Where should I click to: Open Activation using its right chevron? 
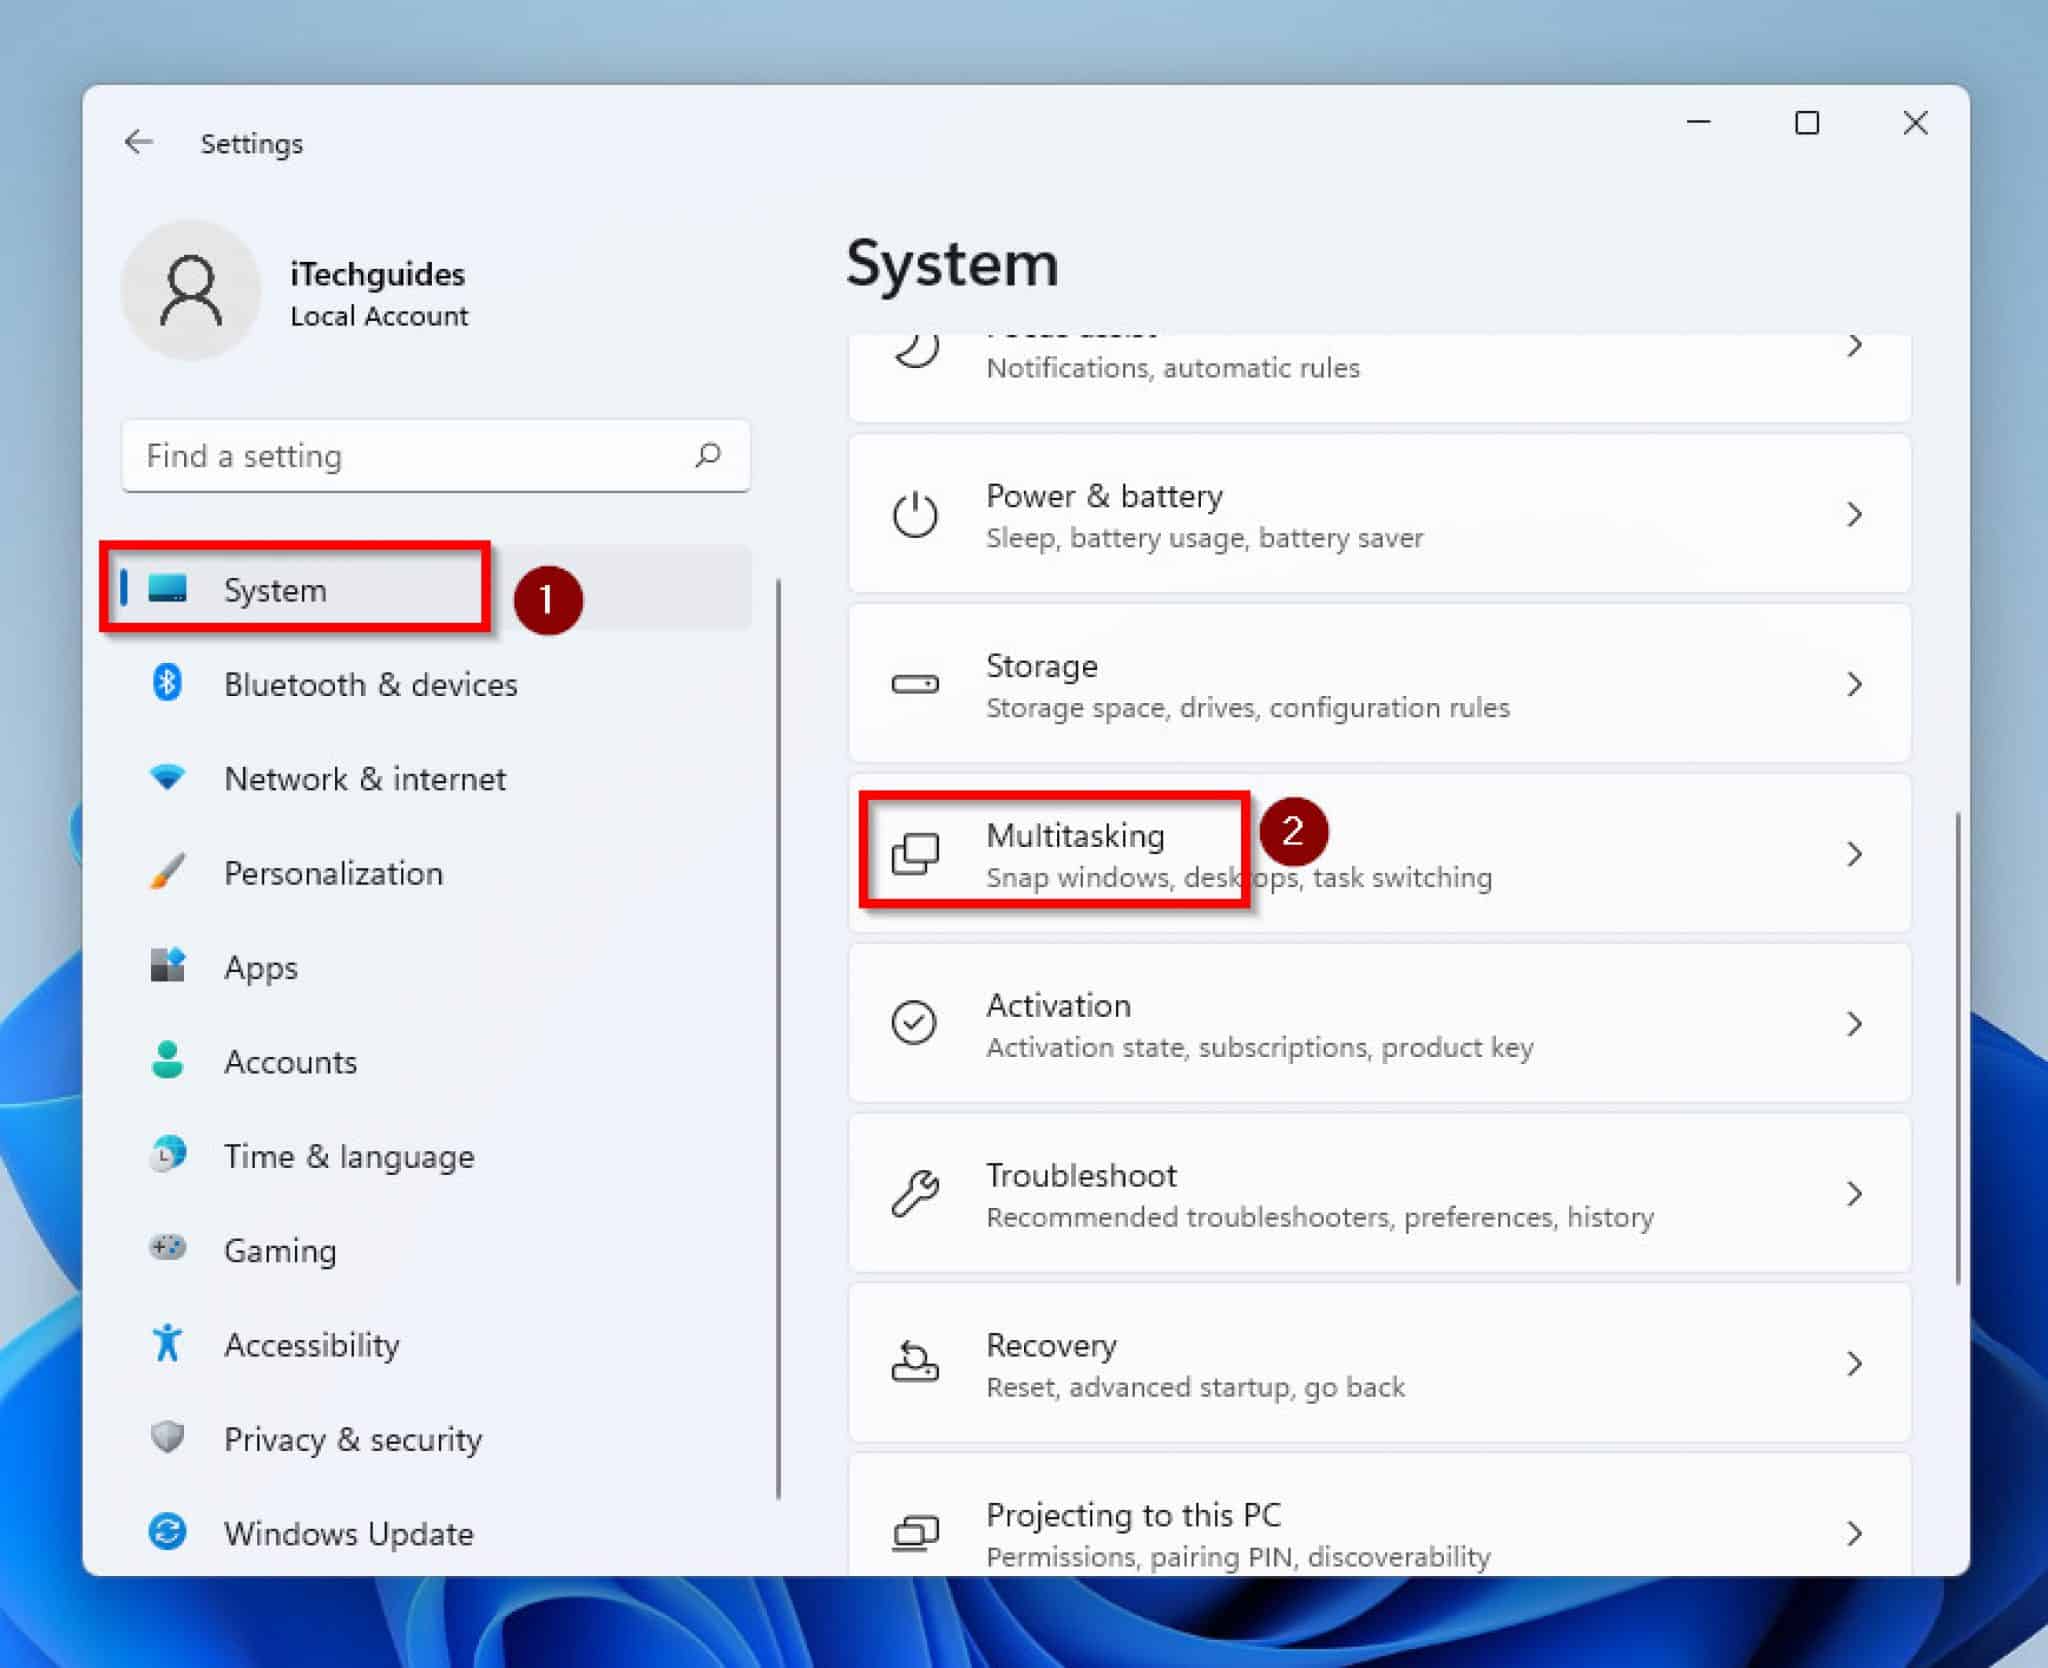(1855, 1023)
